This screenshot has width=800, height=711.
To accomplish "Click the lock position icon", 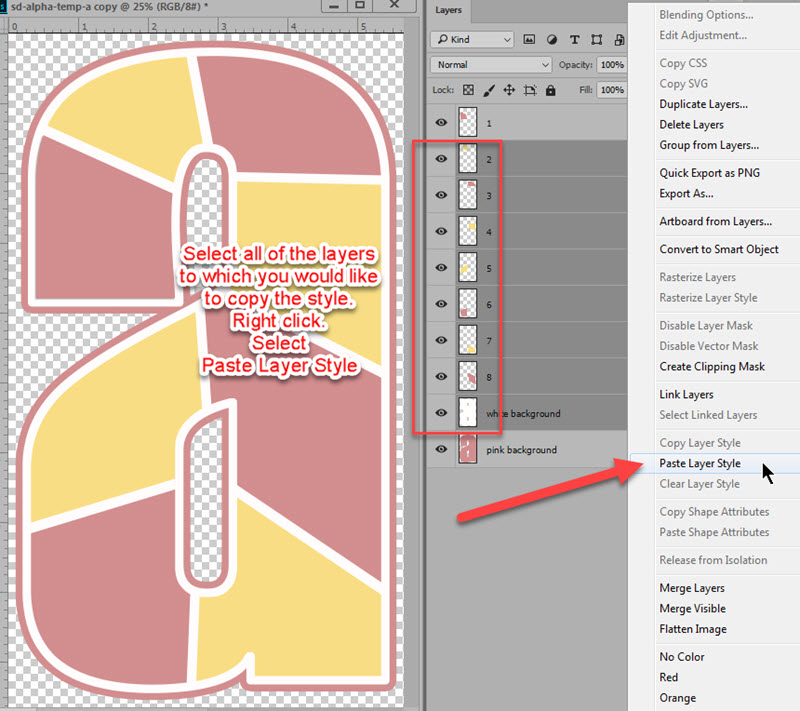I will [x=509, y=90].
